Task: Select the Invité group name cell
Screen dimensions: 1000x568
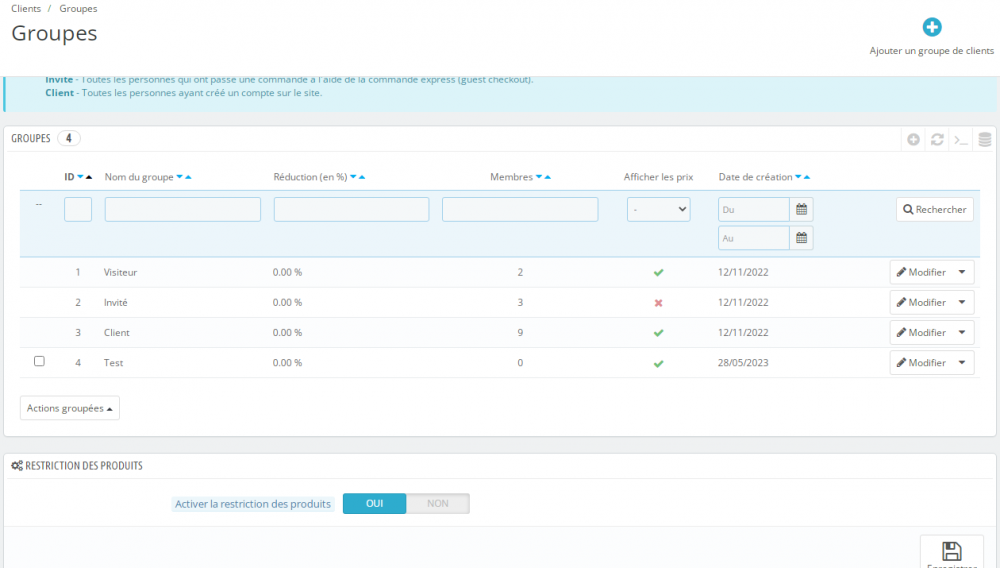Action: (115, 302)
